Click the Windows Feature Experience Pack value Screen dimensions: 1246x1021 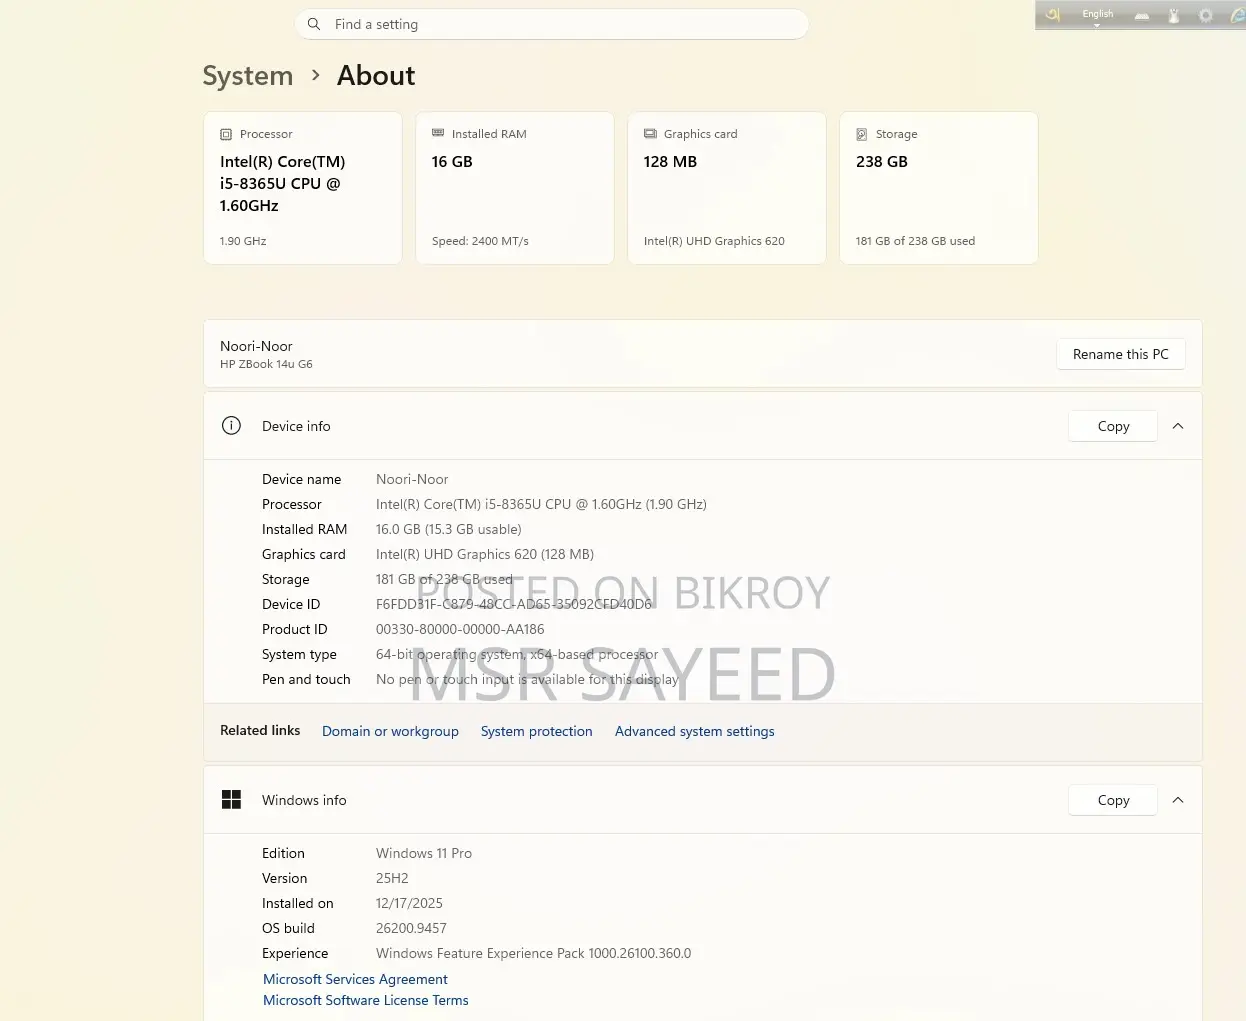534,953
